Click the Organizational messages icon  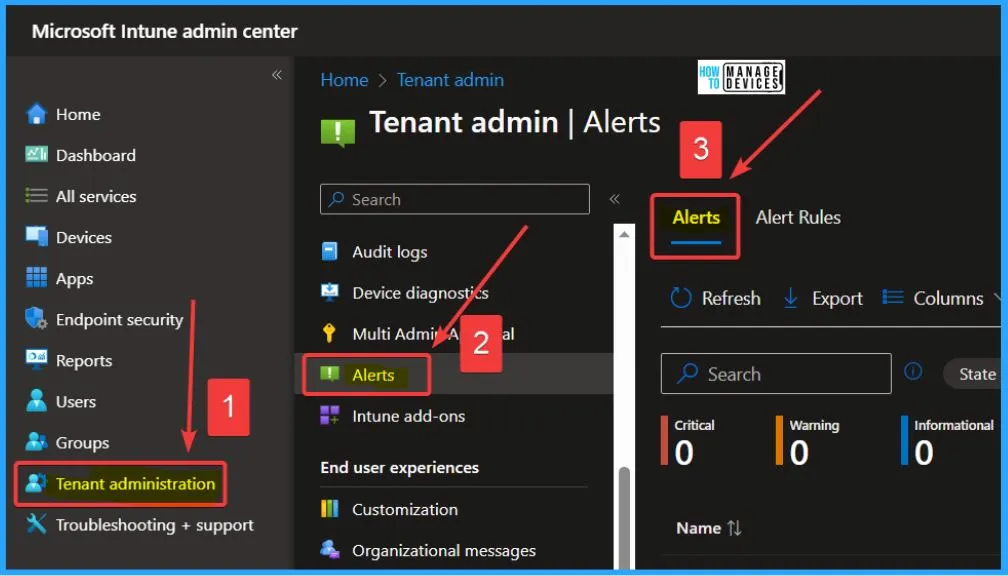[x=330, y=550]
